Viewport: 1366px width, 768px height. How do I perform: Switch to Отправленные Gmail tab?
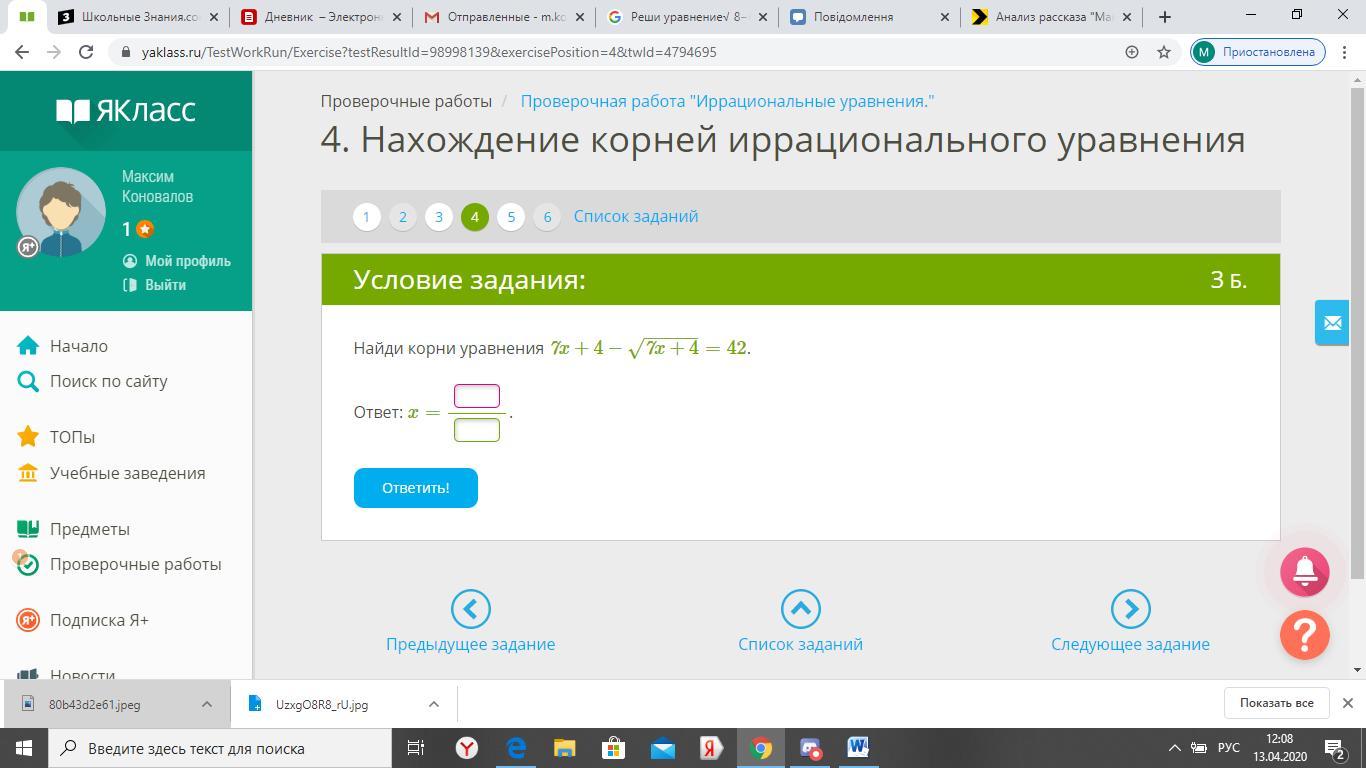coord(505,17)
